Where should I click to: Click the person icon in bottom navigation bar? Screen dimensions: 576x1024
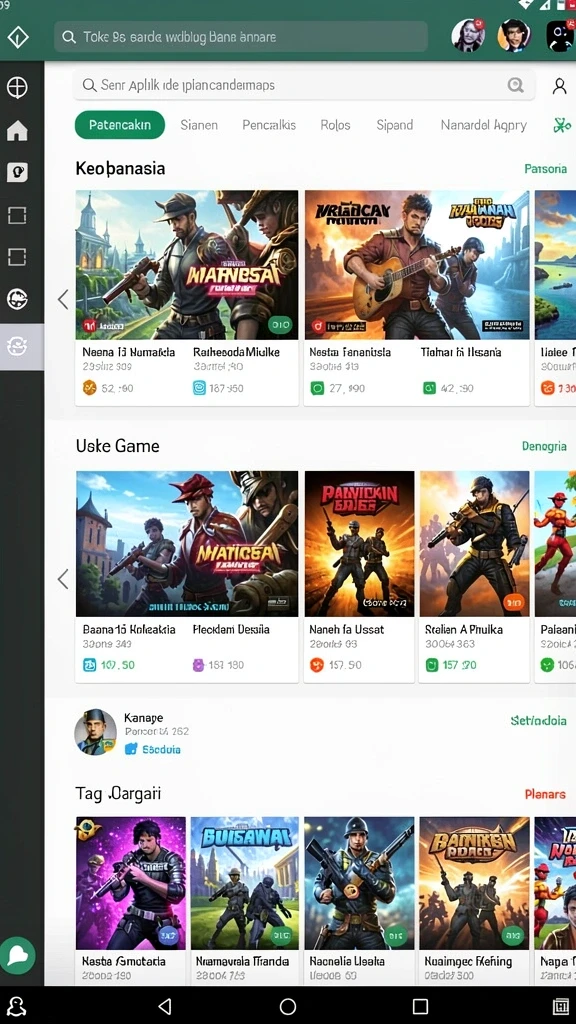pos(16,1006)
